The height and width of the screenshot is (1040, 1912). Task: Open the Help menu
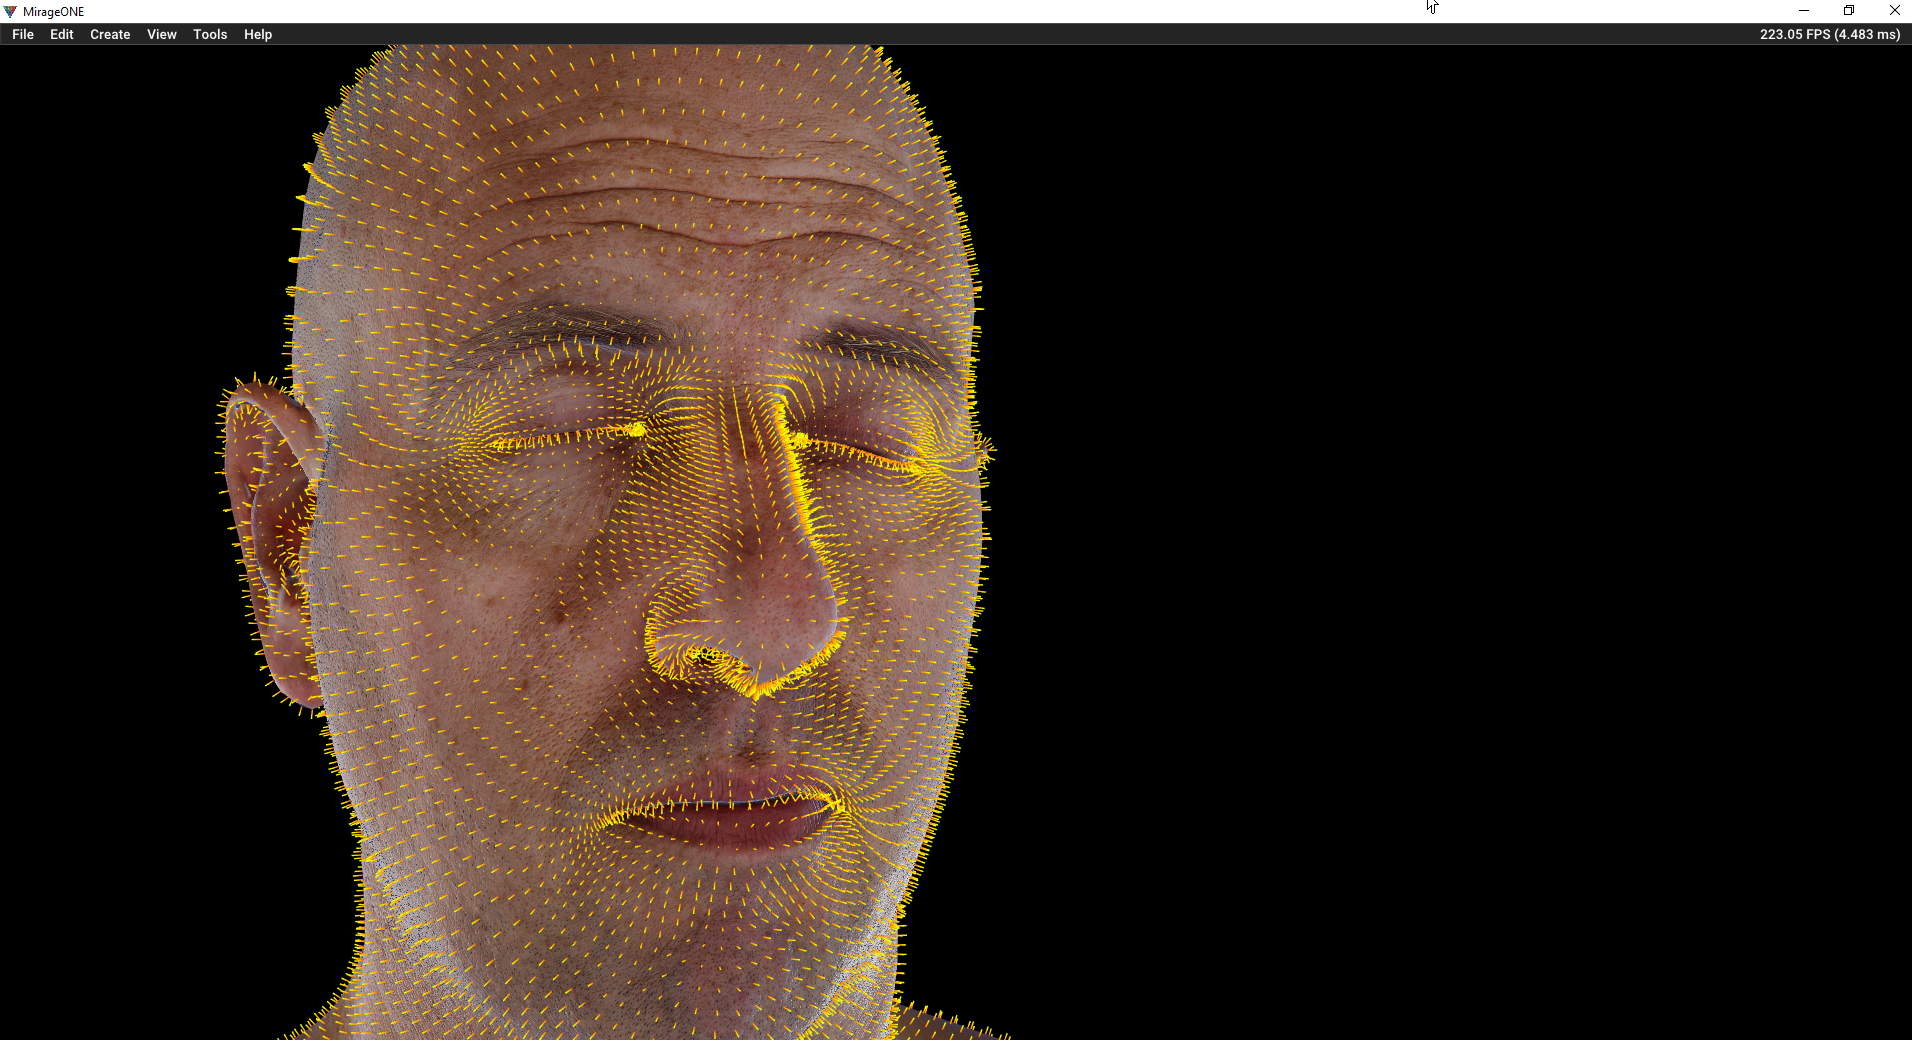click(257, 34)
